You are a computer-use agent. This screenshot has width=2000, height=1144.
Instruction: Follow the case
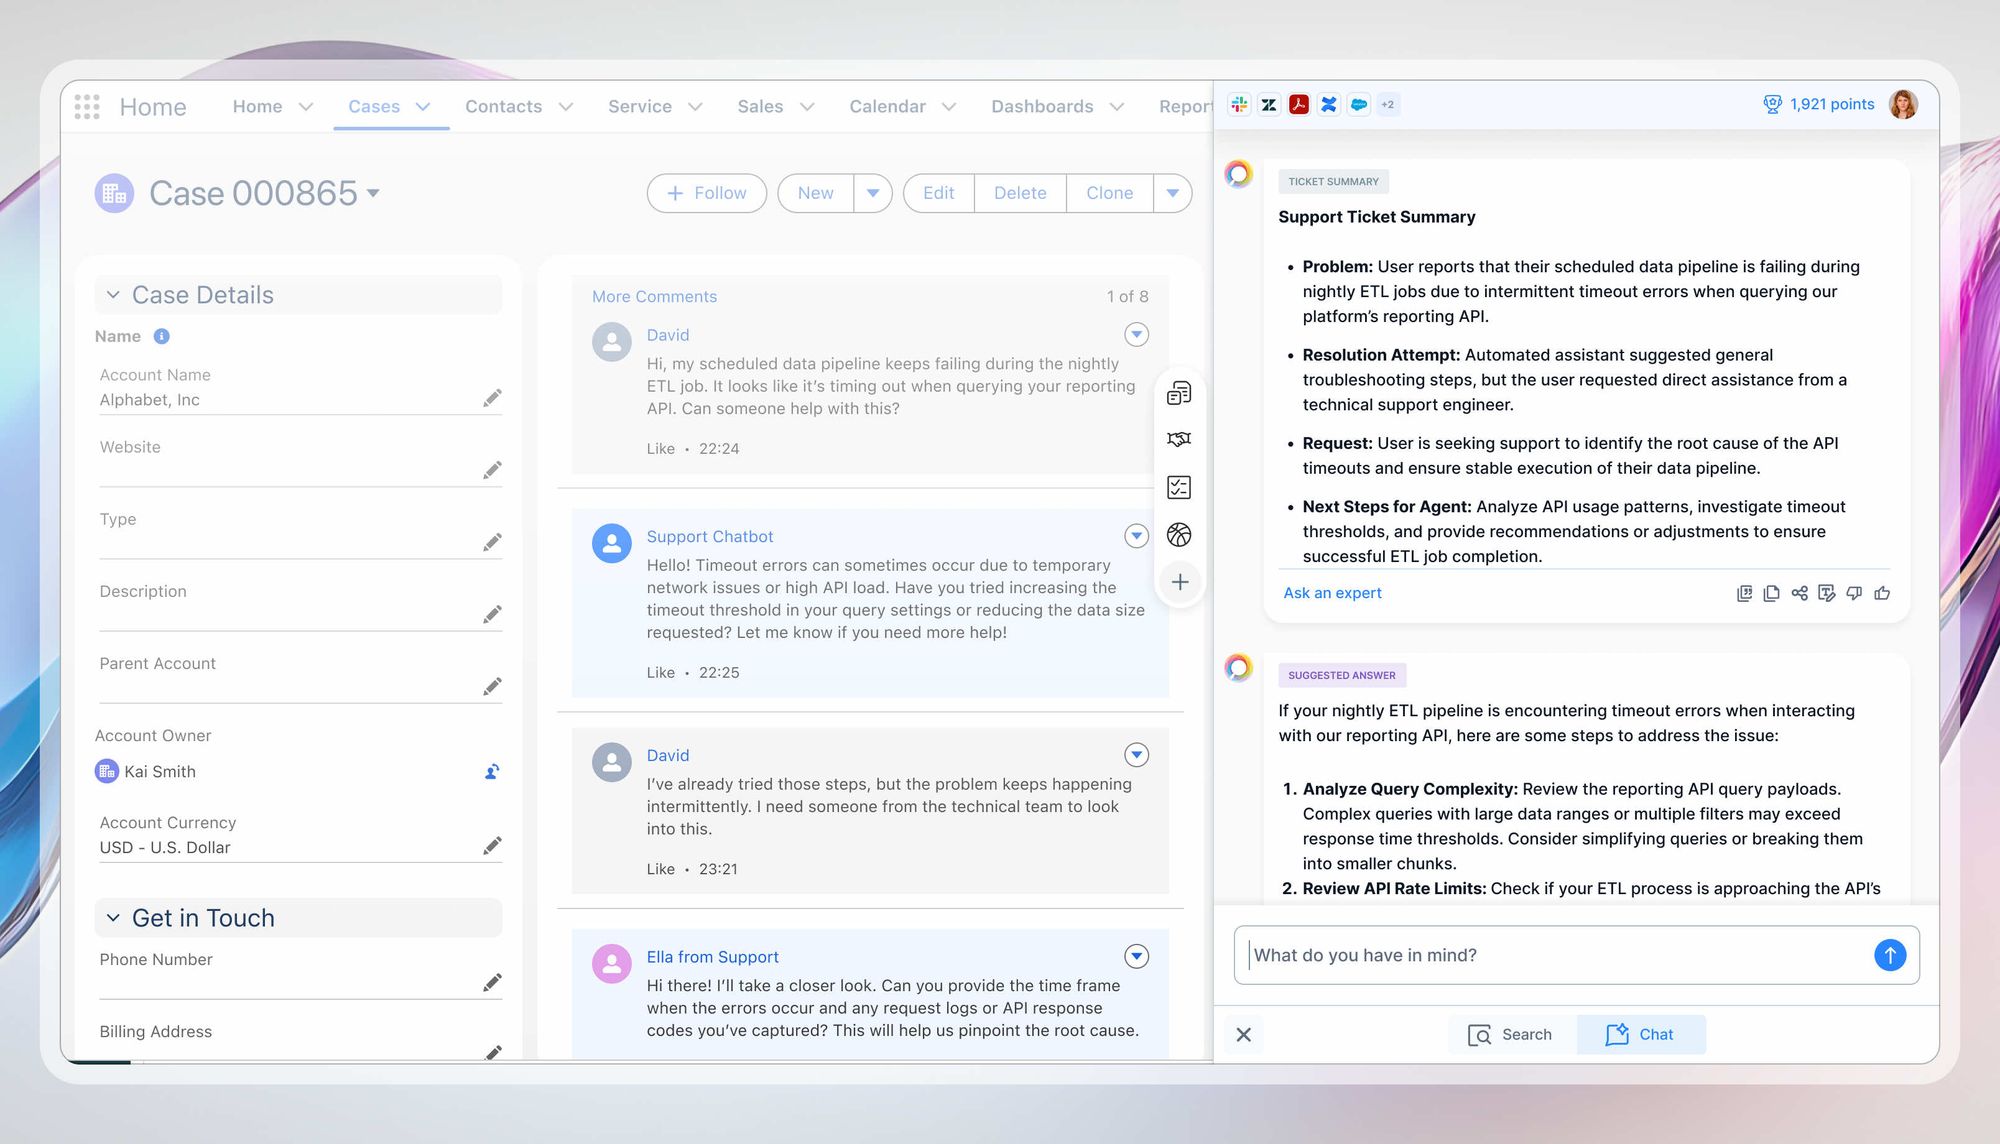click(706, 193)
